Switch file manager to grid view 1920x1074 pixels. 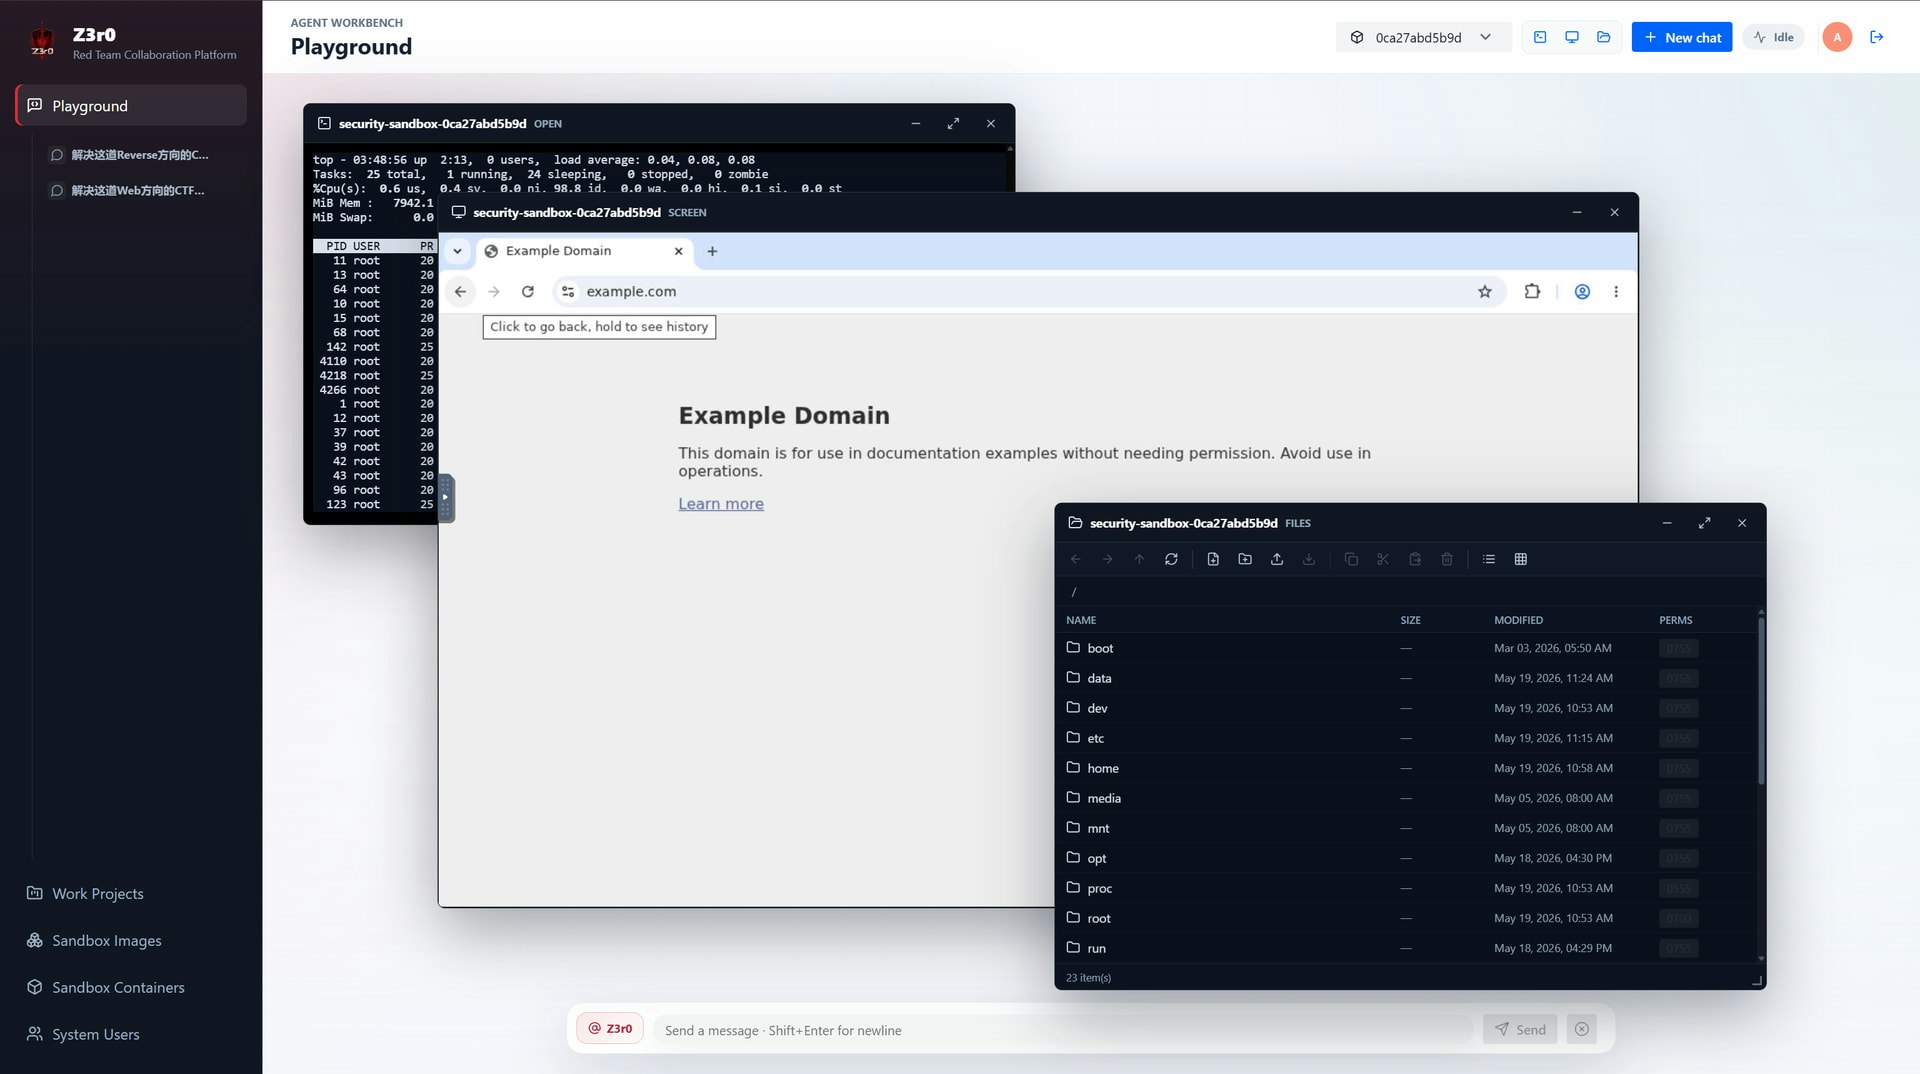coord(1521,559)
